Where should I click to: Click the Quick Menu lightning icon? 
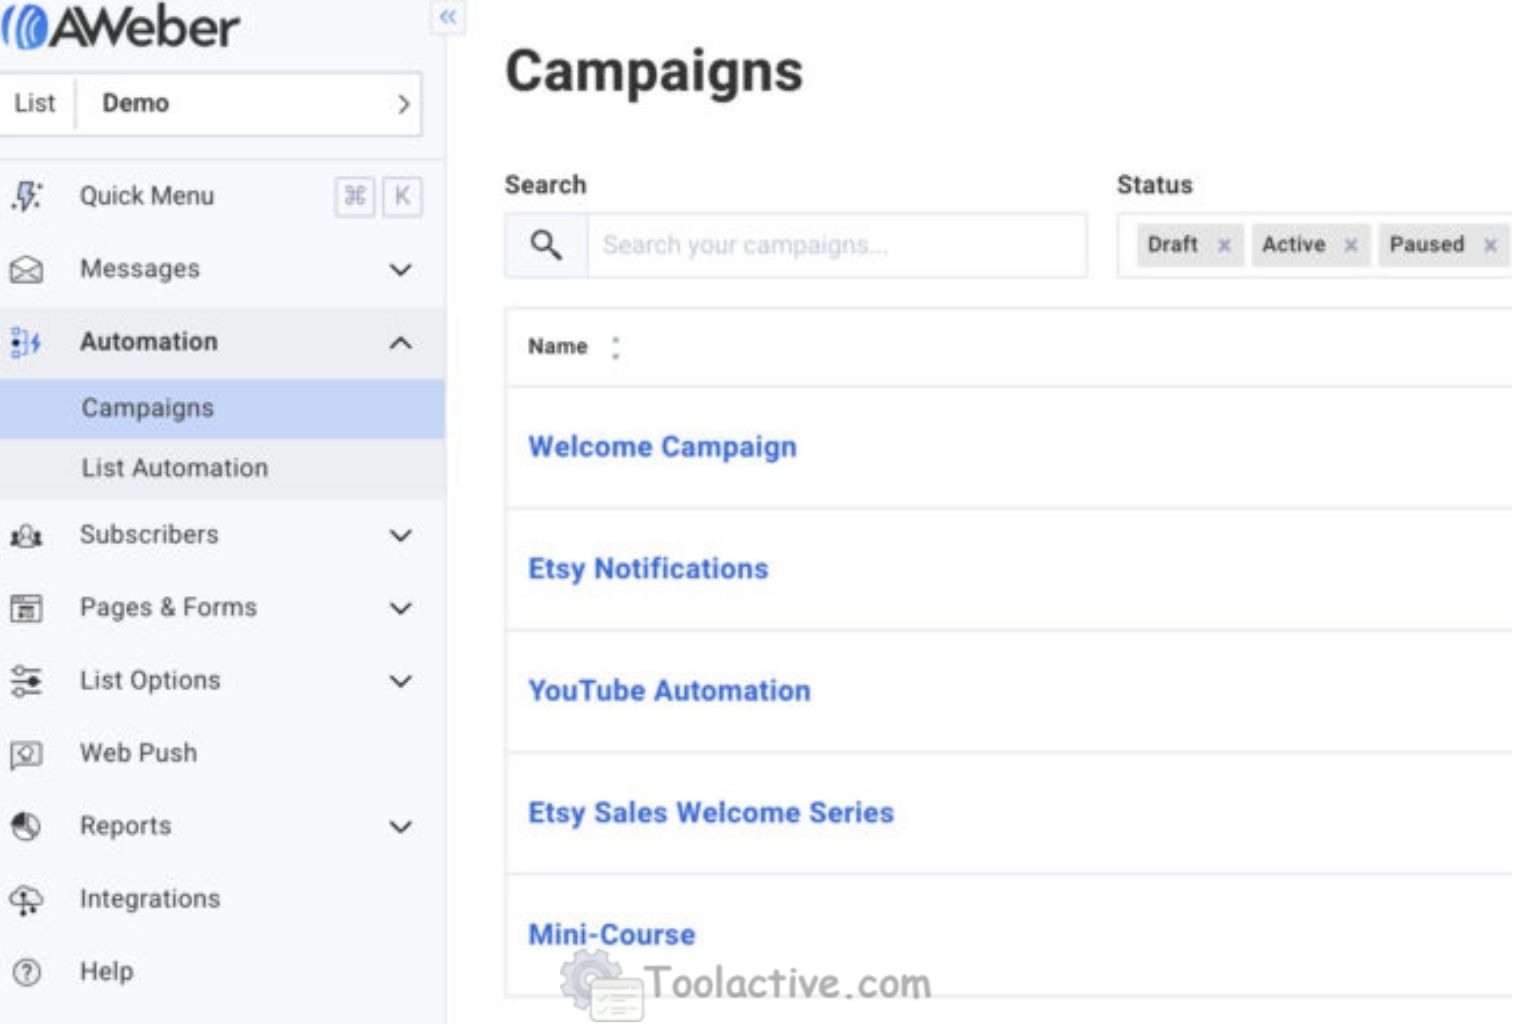coord(27,196)
